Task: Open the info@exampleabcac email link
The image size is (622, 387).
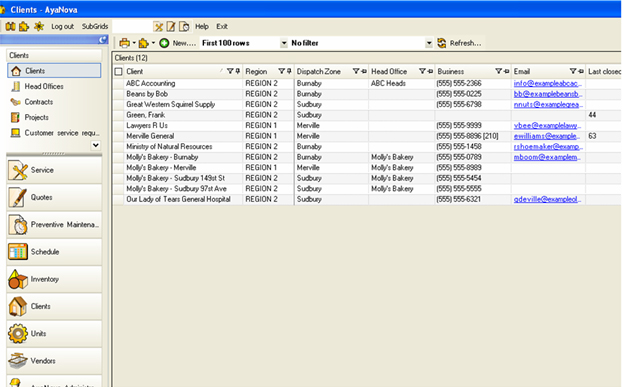Action: coord(548,84)
